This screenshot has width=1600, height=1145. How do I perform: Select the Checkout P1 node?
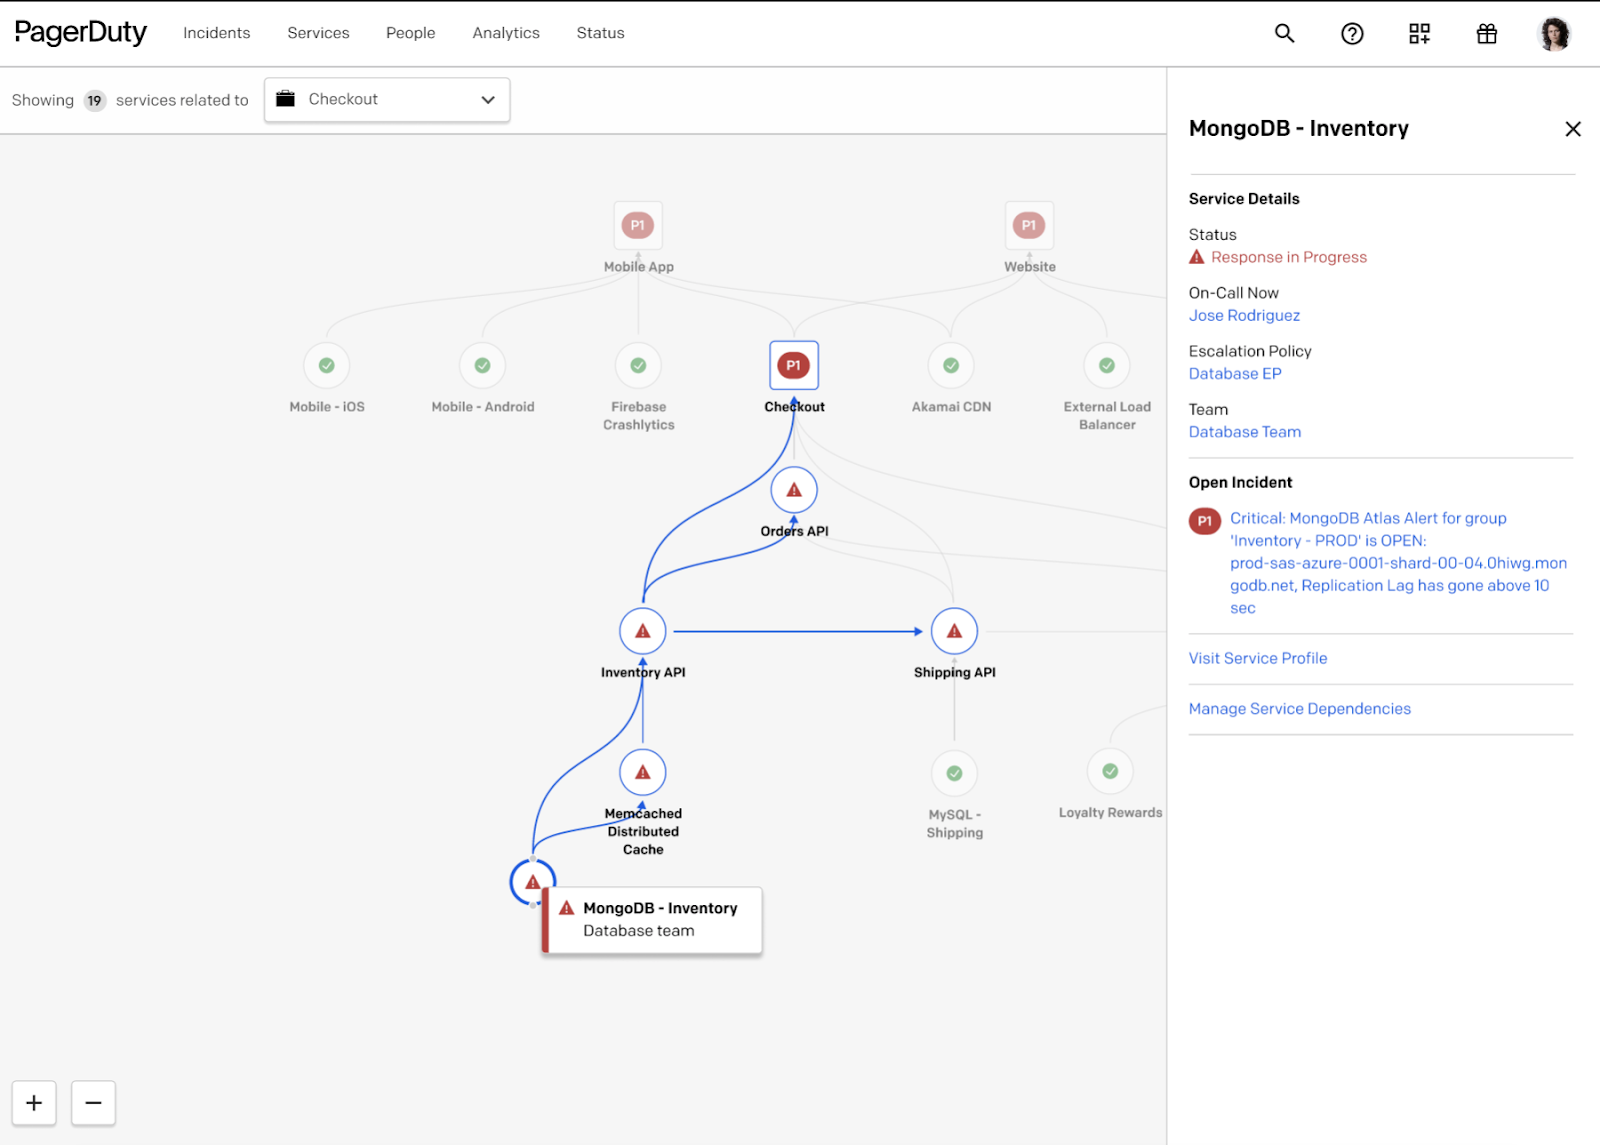click(x=794, y=366)
